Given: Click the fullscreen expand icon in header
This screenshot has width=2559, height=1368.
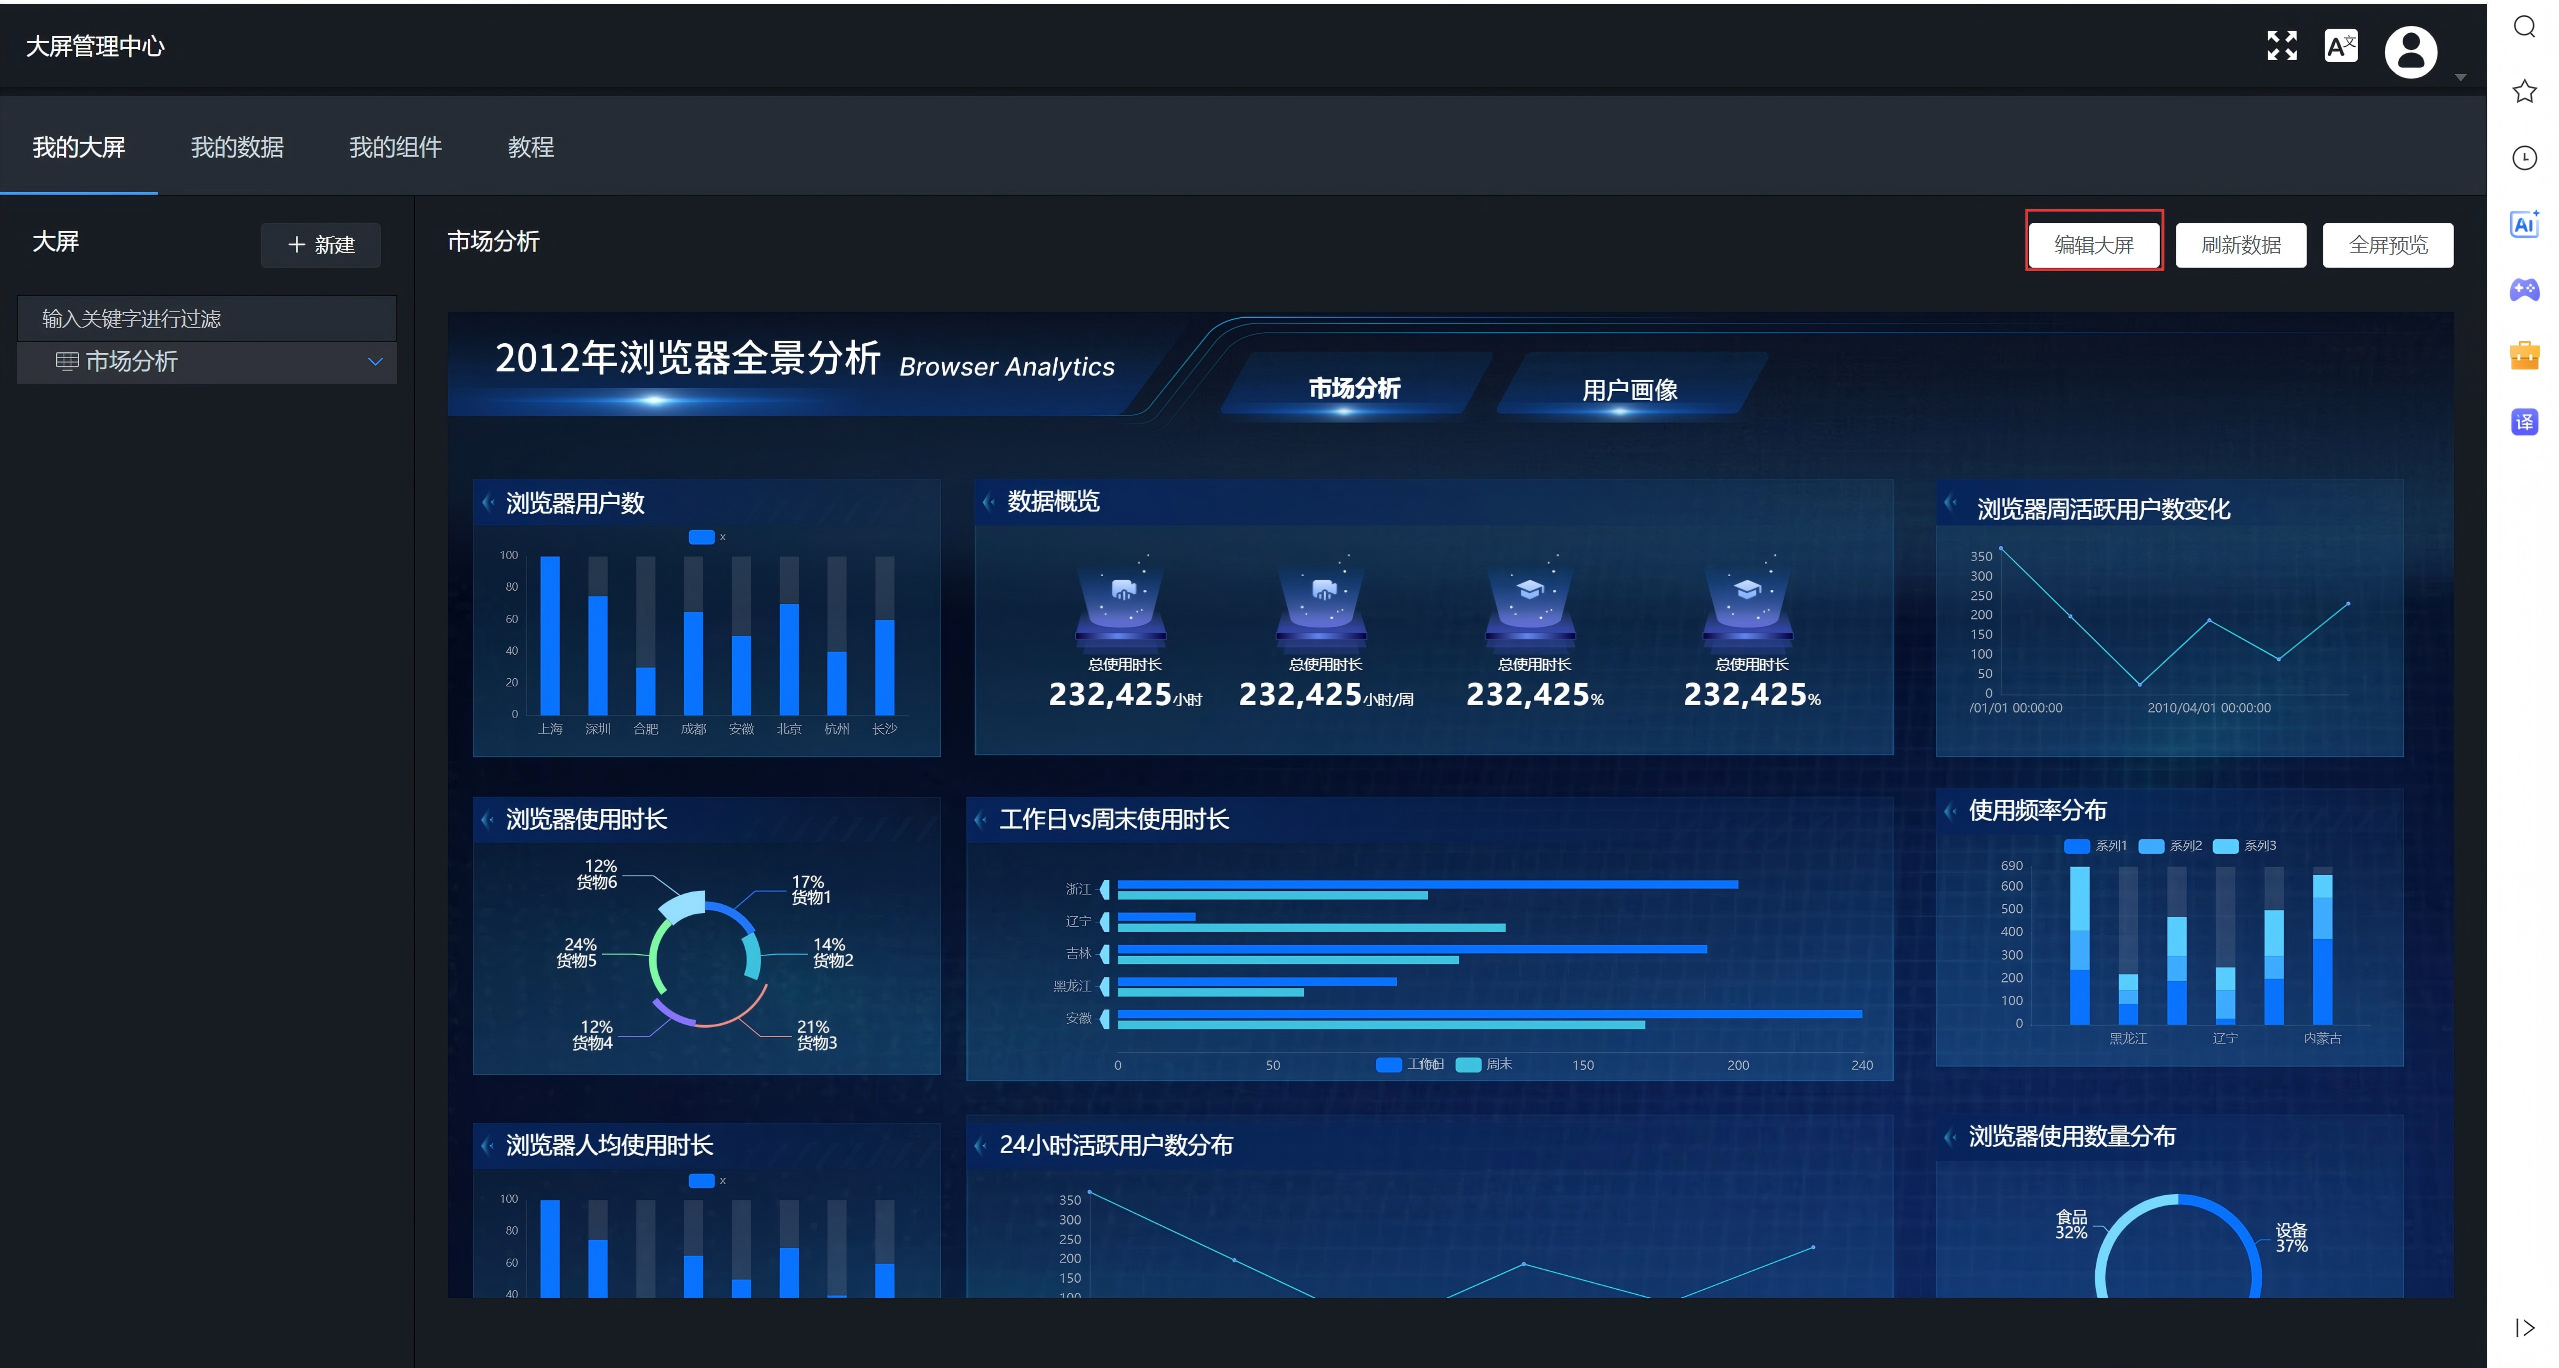Looking at the screenshot, I should (2281, 46).
